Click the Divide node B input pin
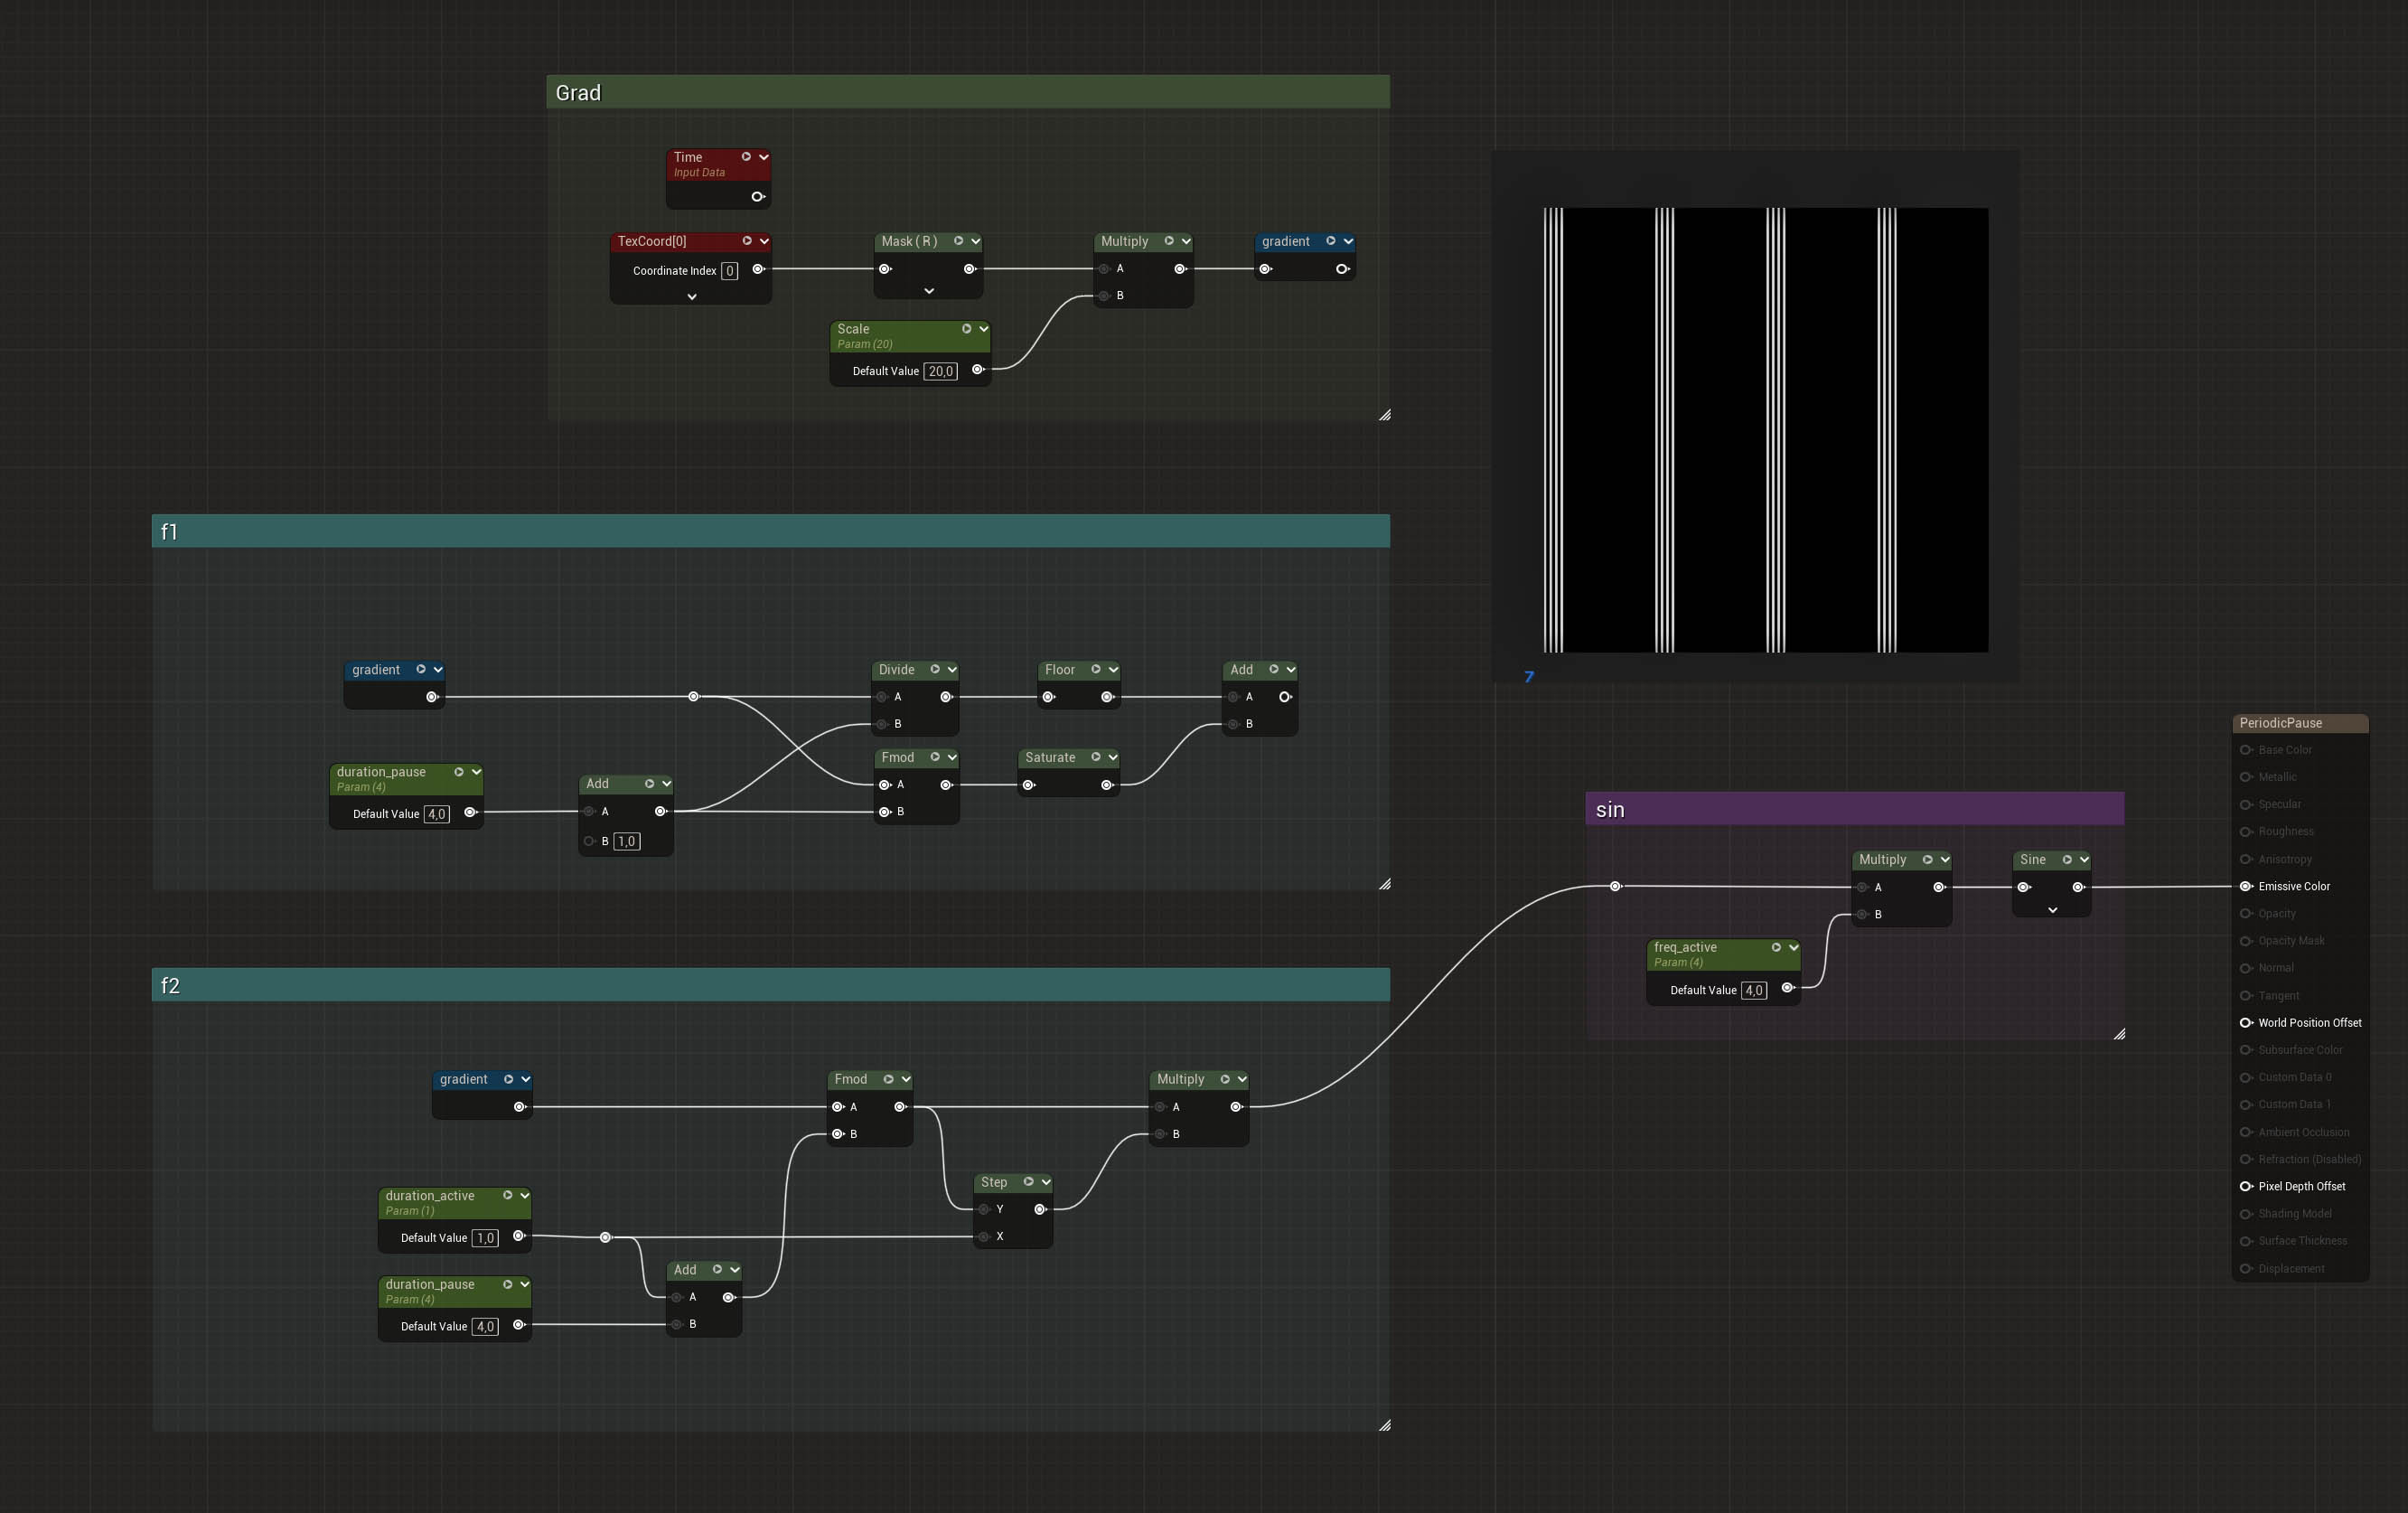 882,724
